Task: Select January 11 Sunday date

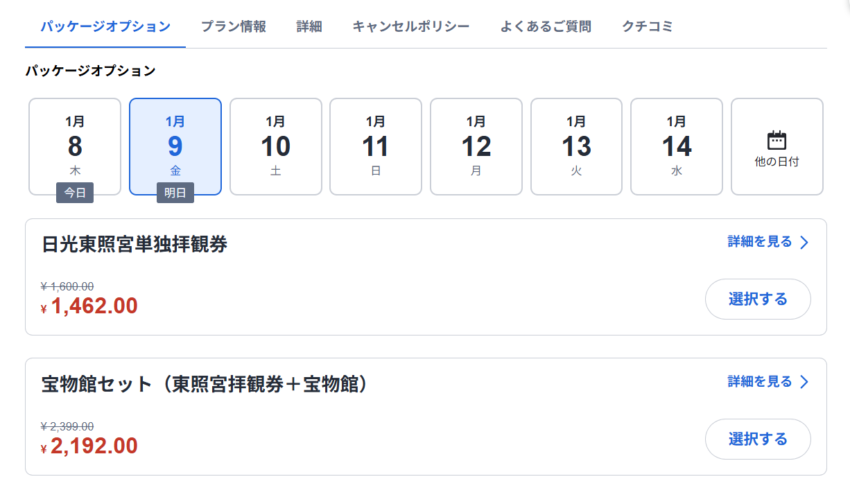Action: tap(376, 146)
